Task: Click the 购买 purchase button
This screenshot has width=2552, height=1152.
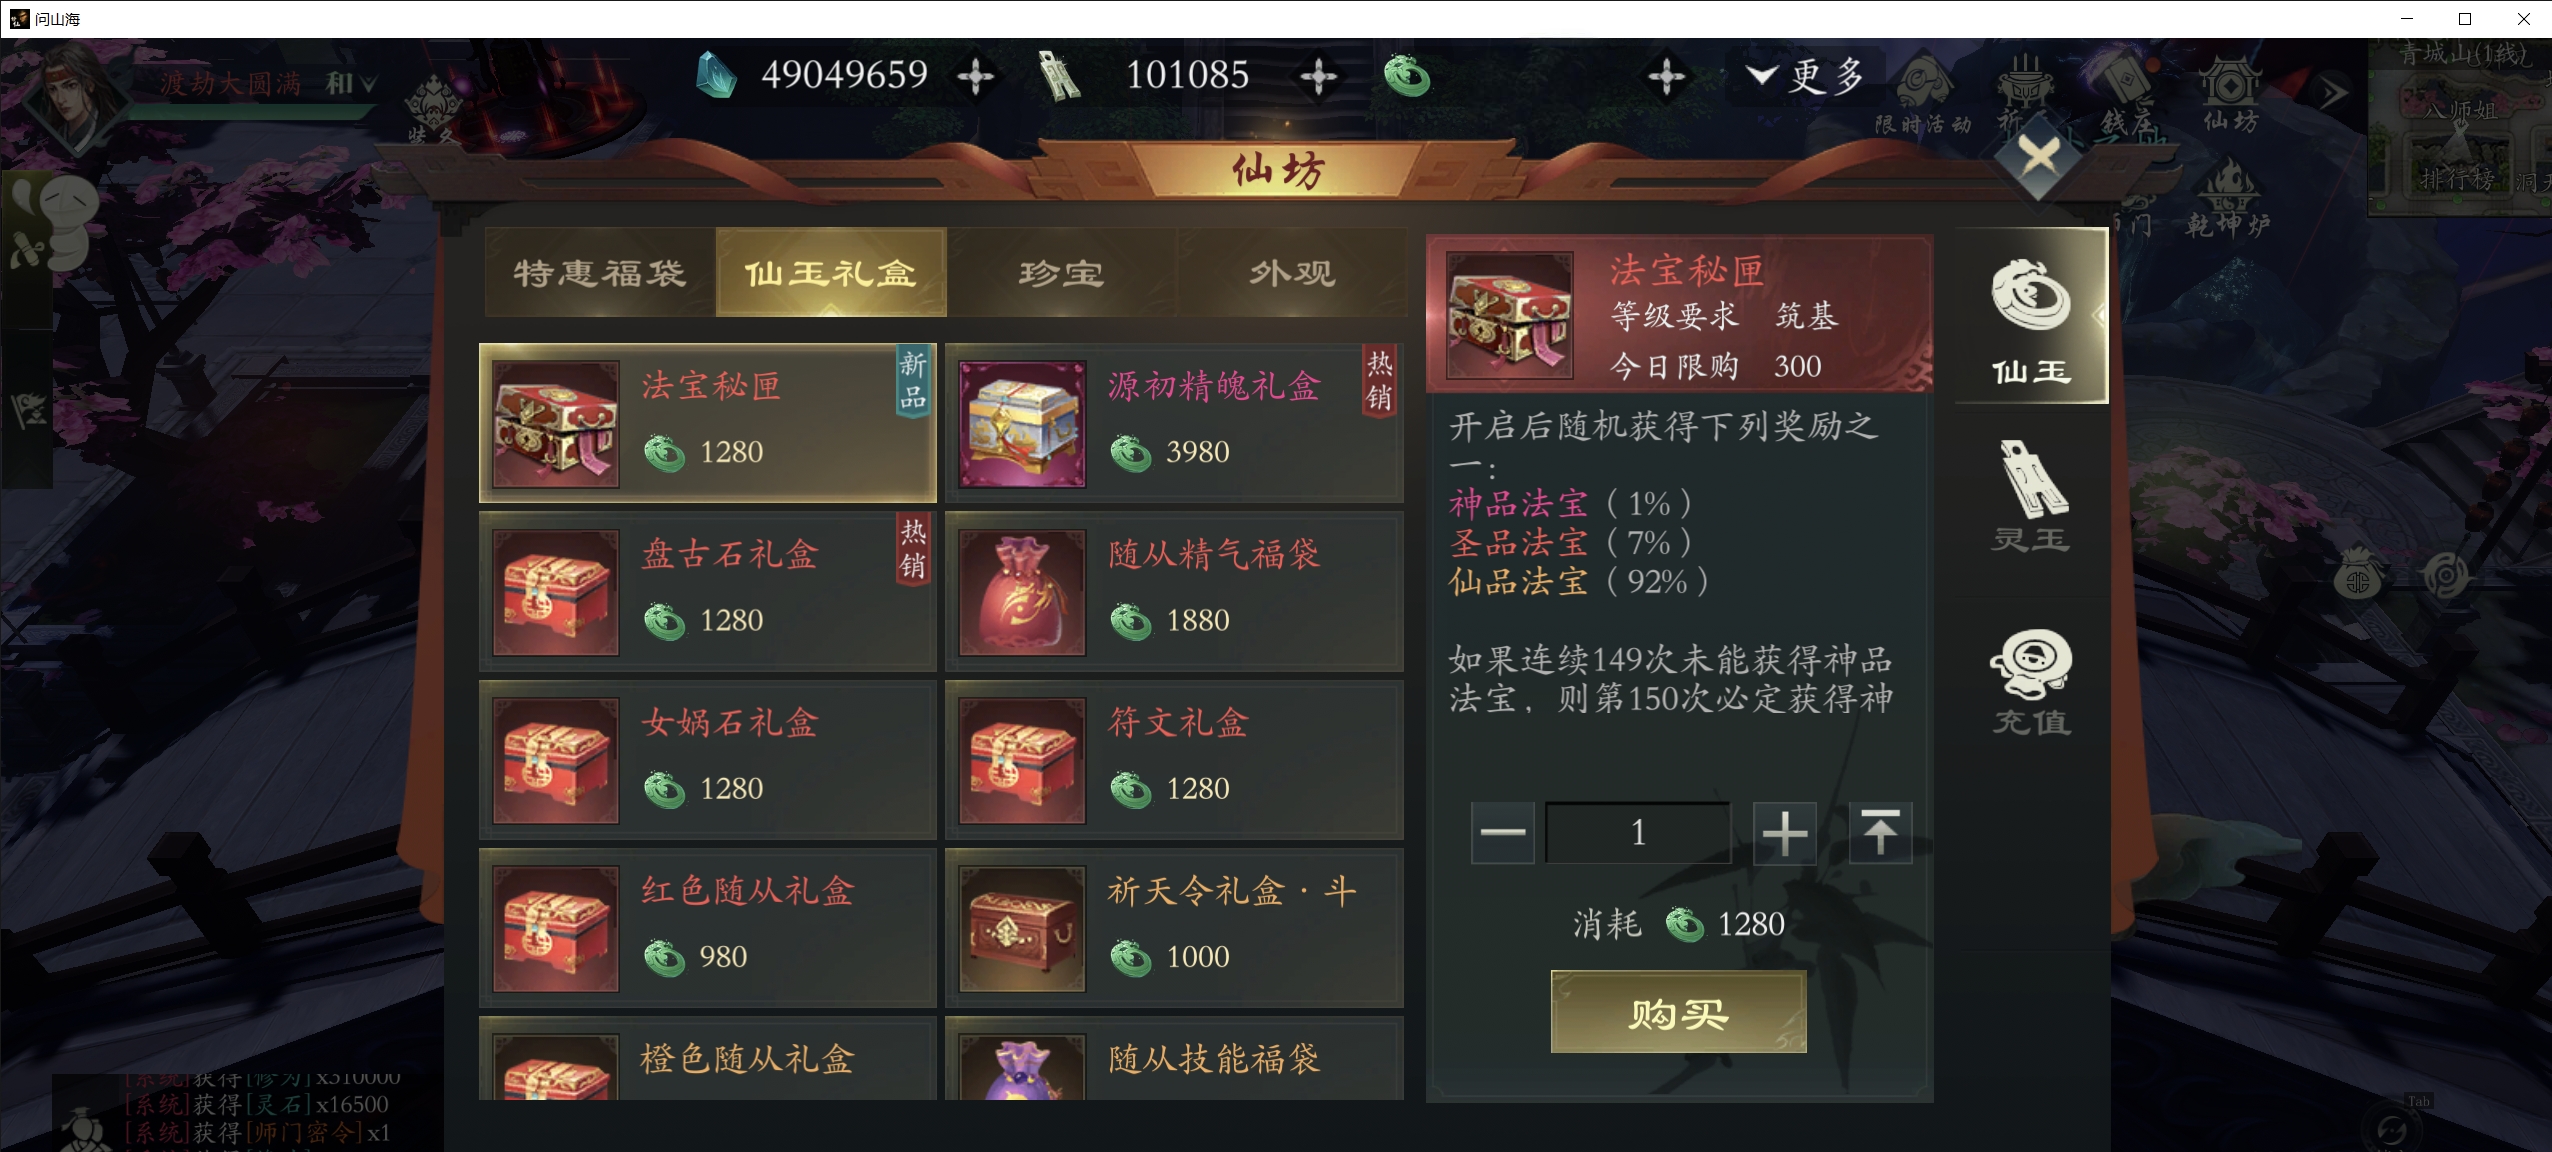Action: [1678, 1012]
